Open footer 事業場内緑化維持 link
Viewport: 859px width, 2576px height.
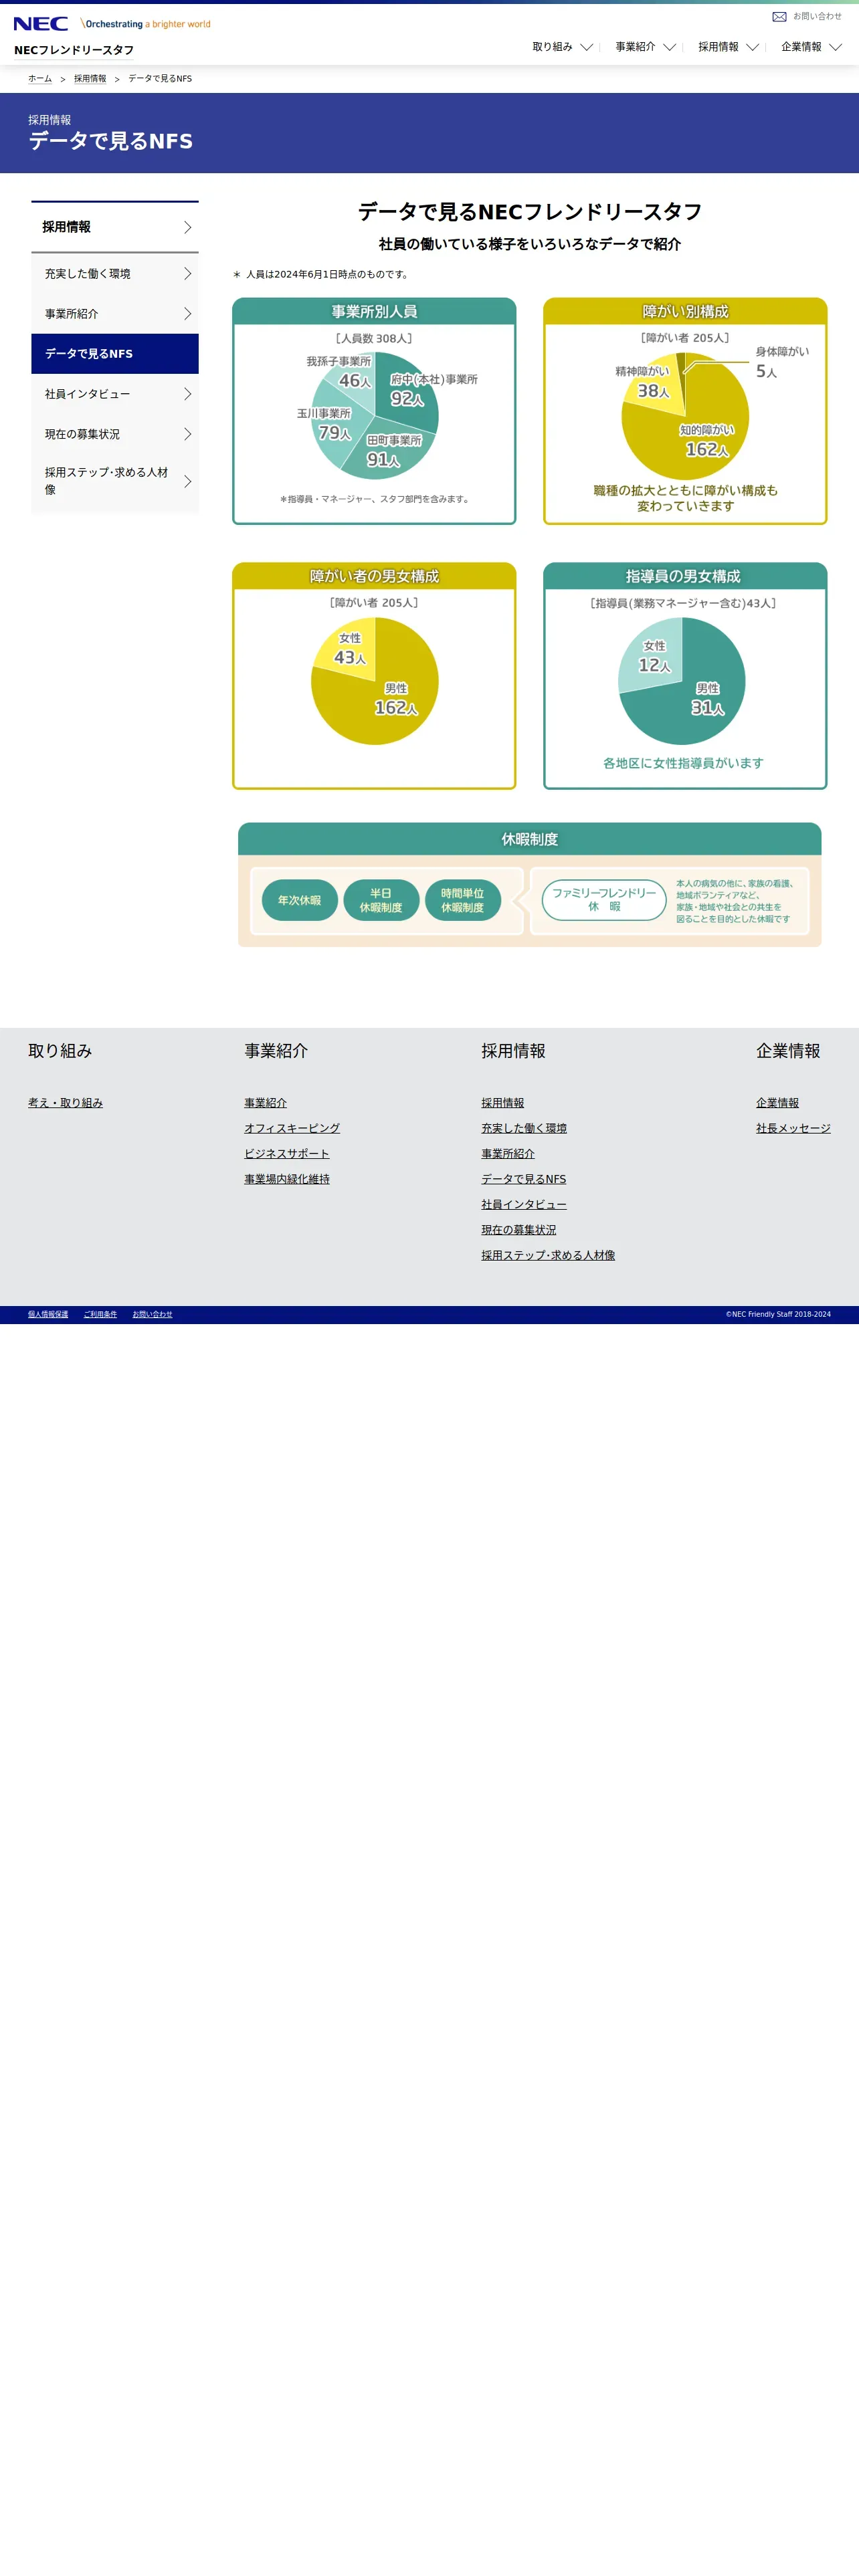[287, 1179]
